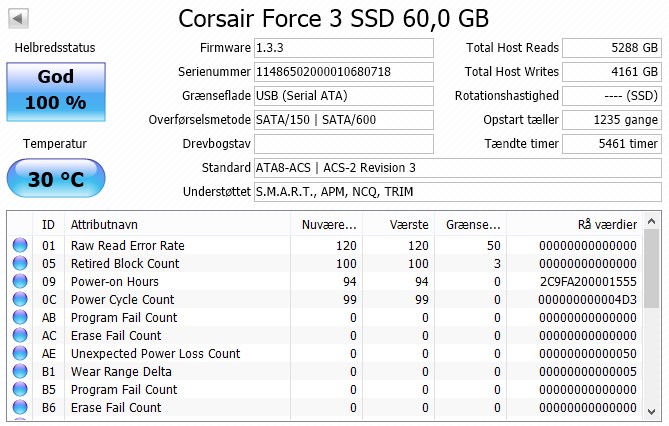The width and height of the screenshot is (669, 426).
Task: Click the empty Drevbogstav field
Action: (344, 144)
